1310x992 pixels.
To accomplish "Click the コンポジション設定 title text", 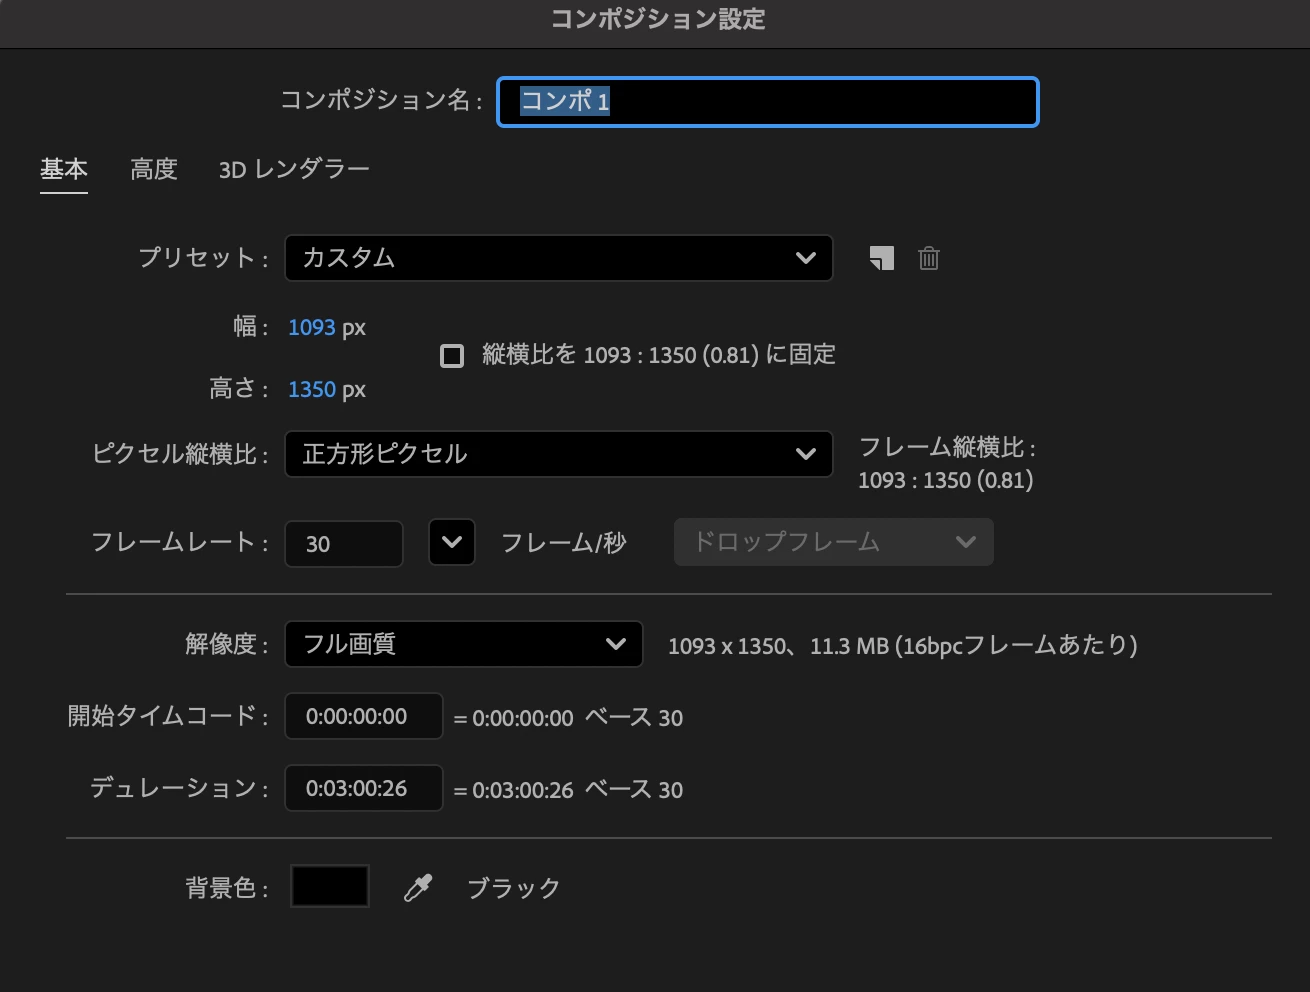I will point(658,19).
